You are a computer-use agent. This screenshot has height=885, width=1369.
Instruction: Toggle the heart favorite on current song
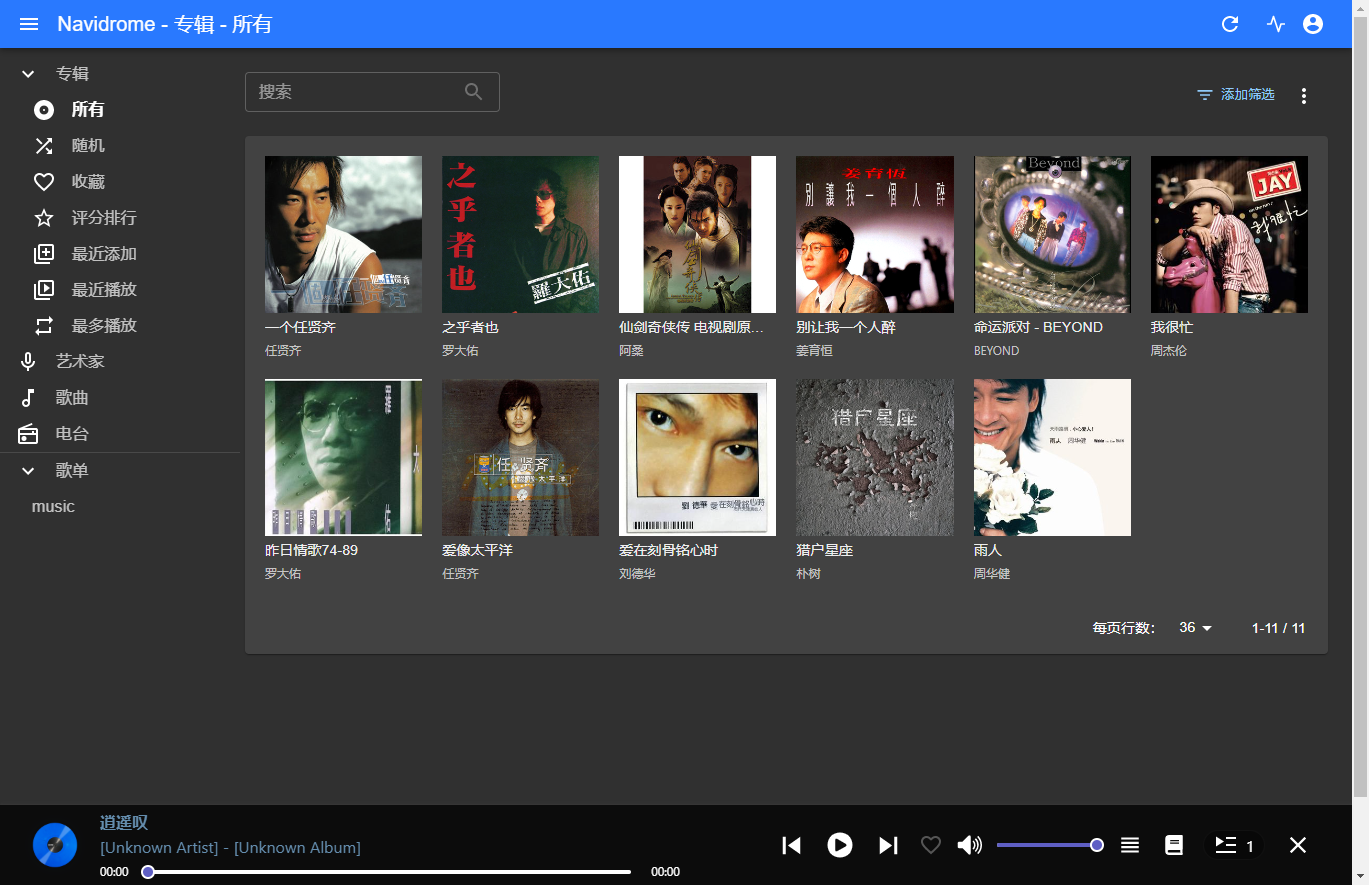pyautogui.click(x=931, y=845)
